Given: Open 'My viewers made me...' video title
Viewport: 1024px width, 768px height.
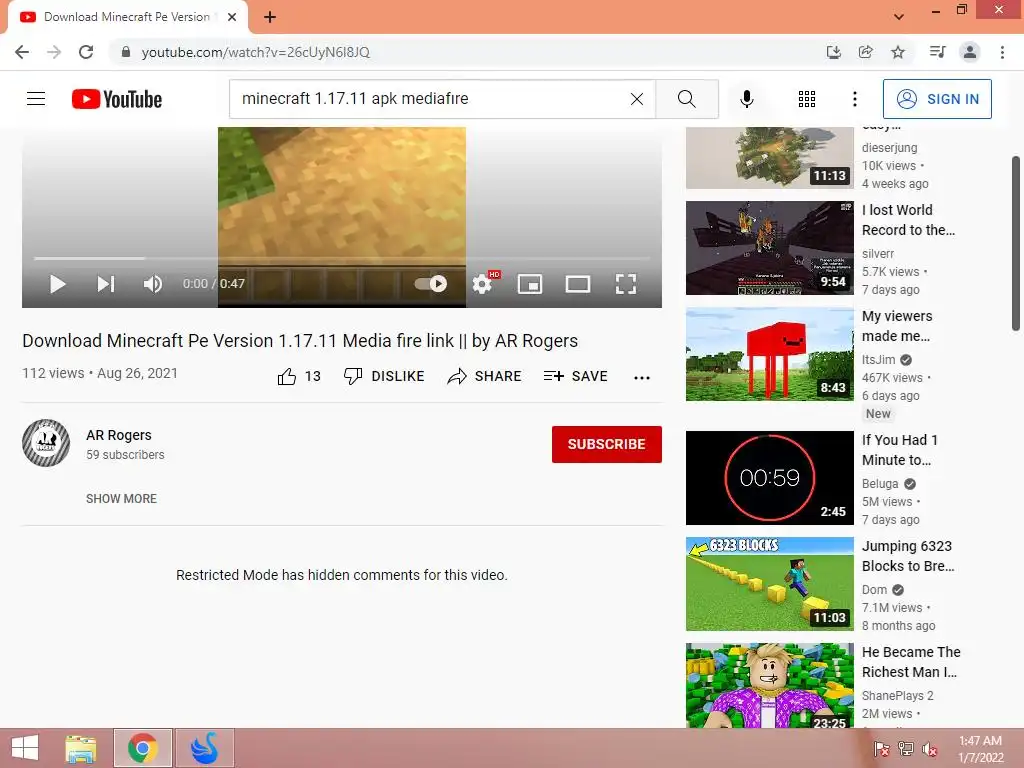Looking at the screenshot, I should (897, 326).
